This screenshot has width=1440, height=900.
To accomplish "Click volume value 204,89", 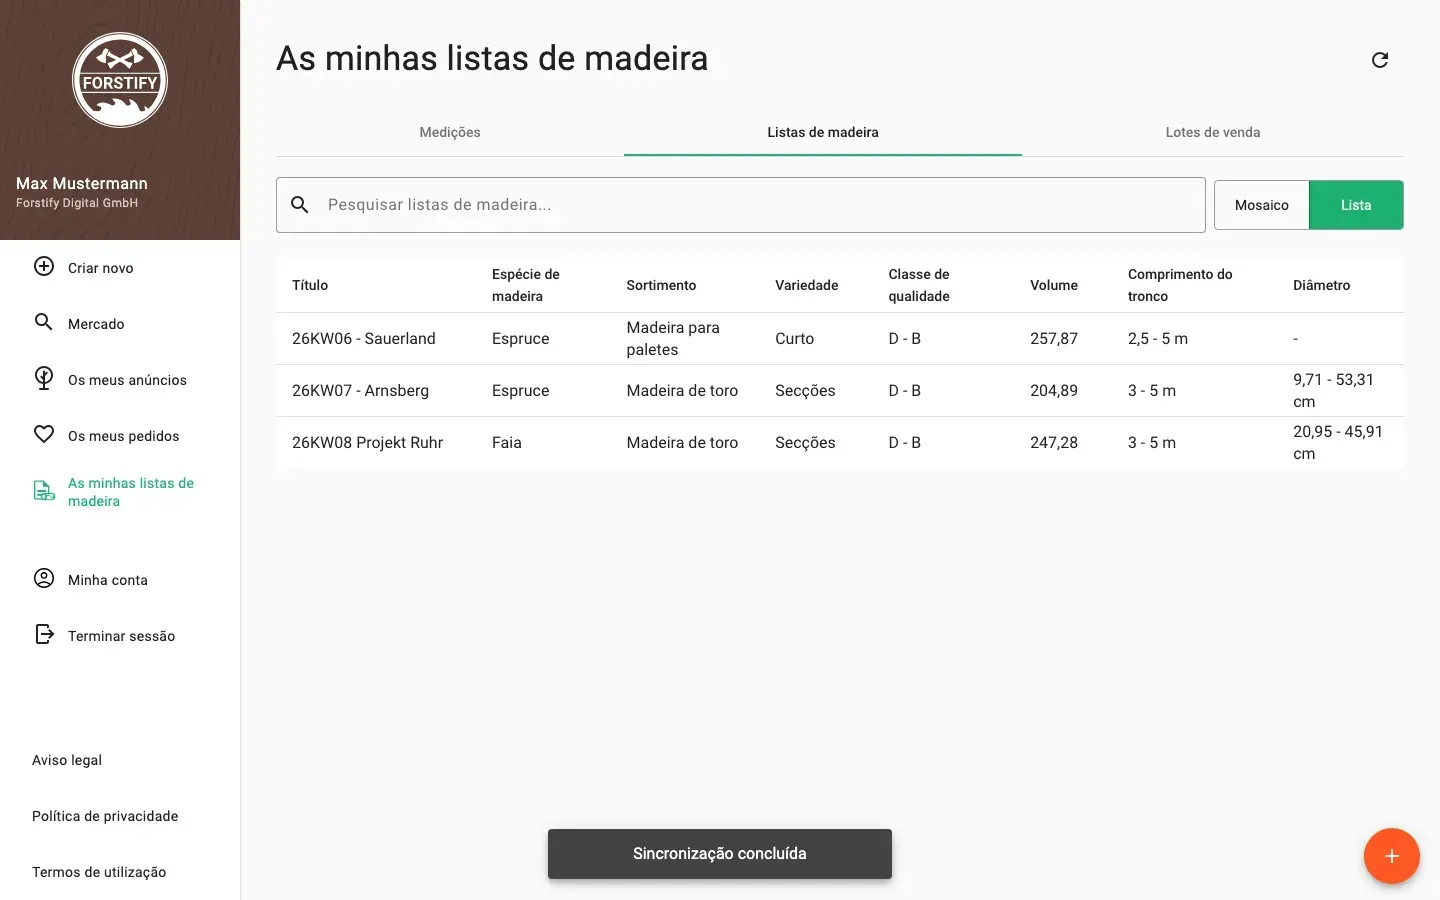I will (x=1054, y=390).
